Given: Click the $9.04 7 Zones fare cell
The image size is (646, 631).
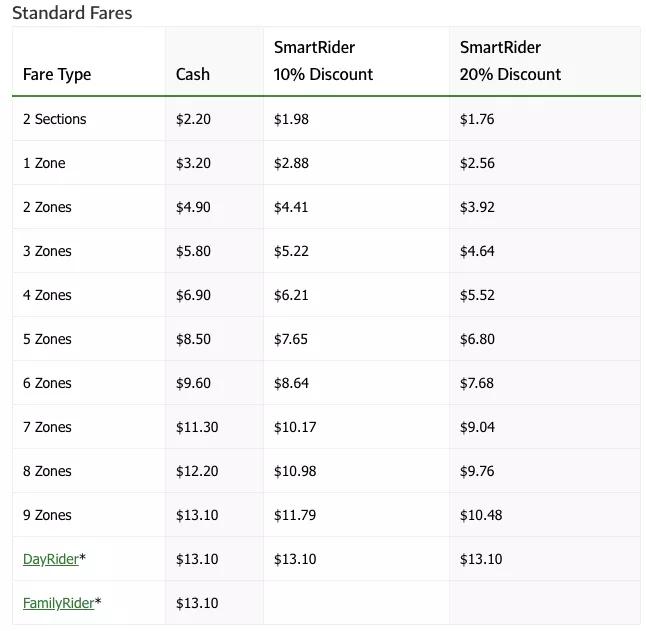Looking at the screenshot, I should click(477, 427).
